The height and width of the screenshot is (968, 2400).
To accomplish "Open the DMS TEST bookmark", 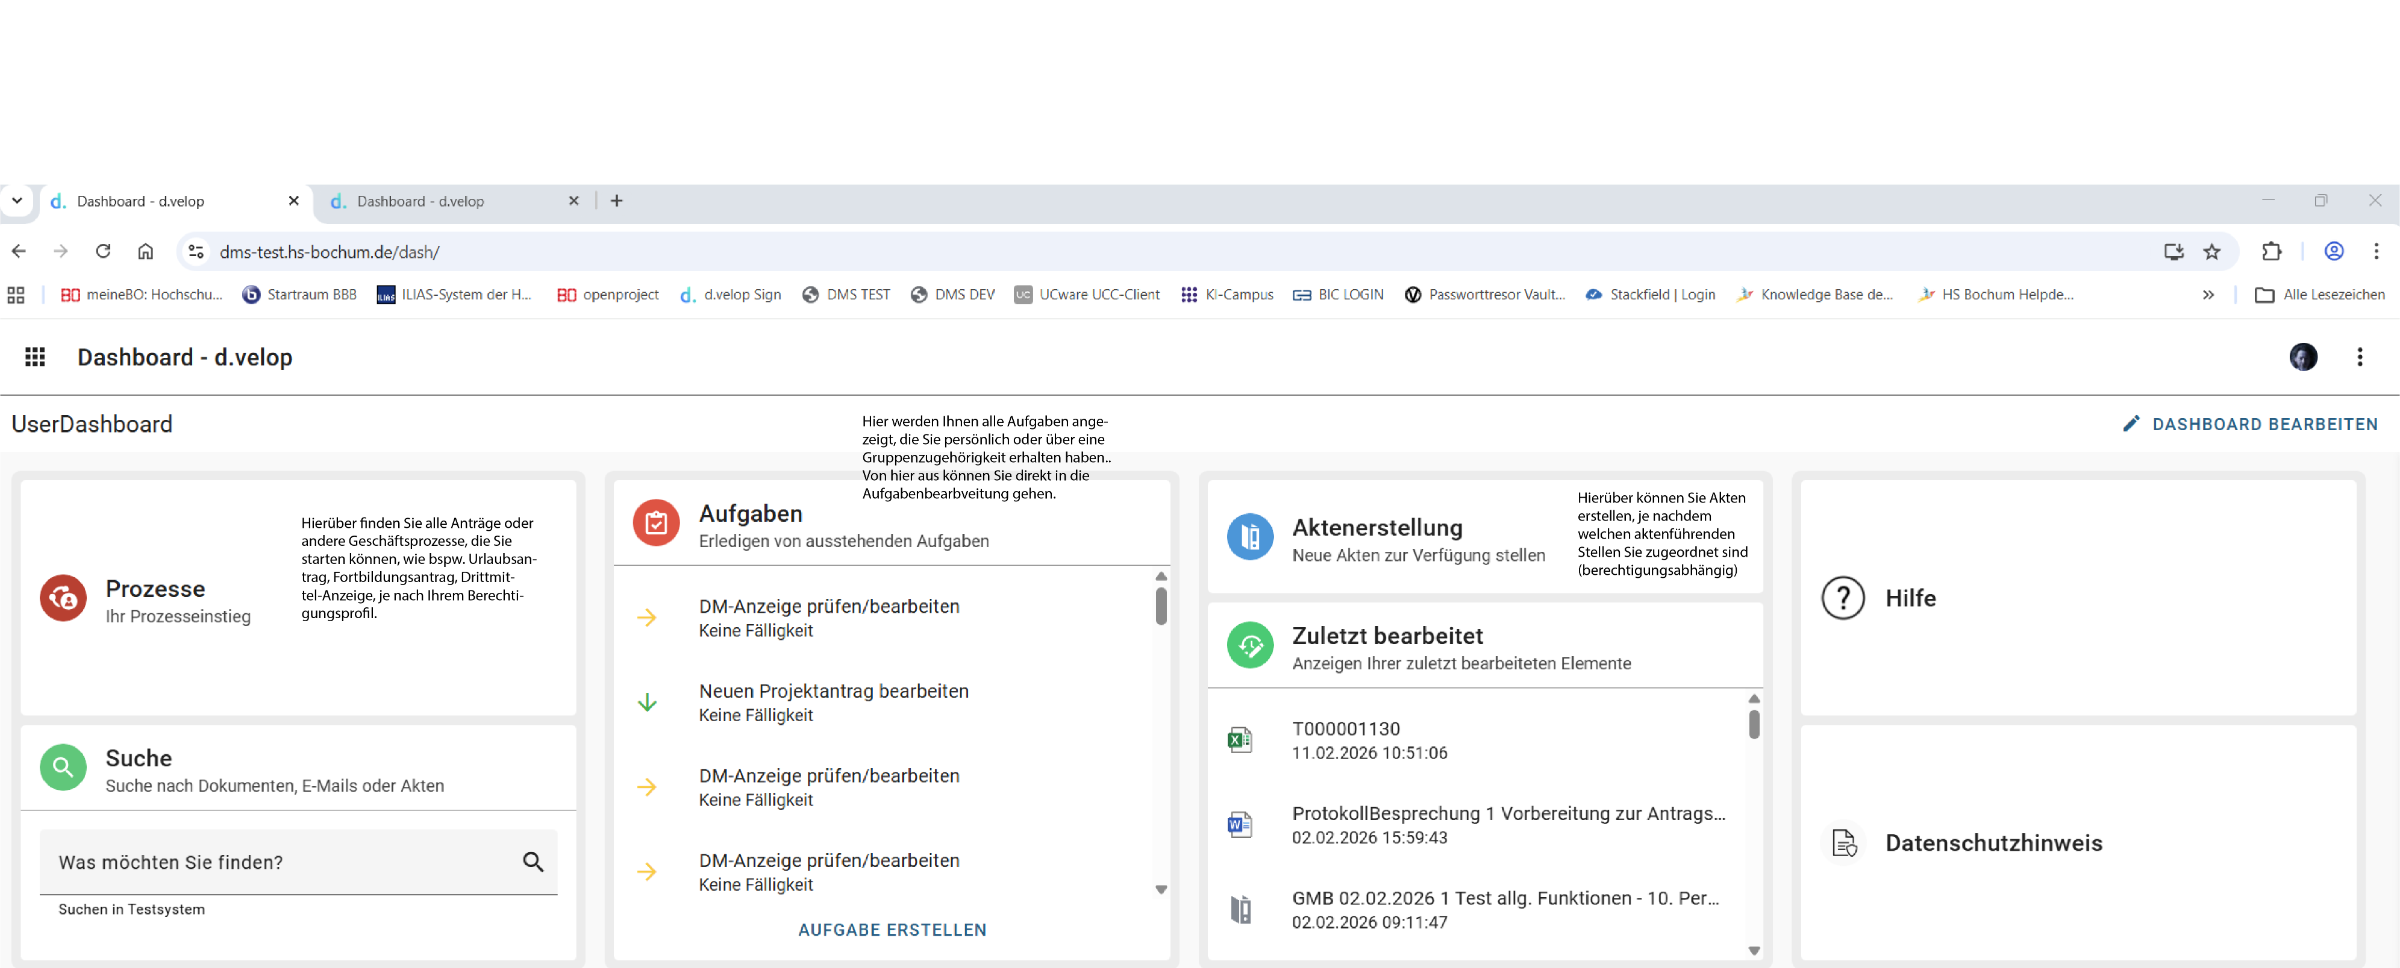I will click(x=846, y=295).
